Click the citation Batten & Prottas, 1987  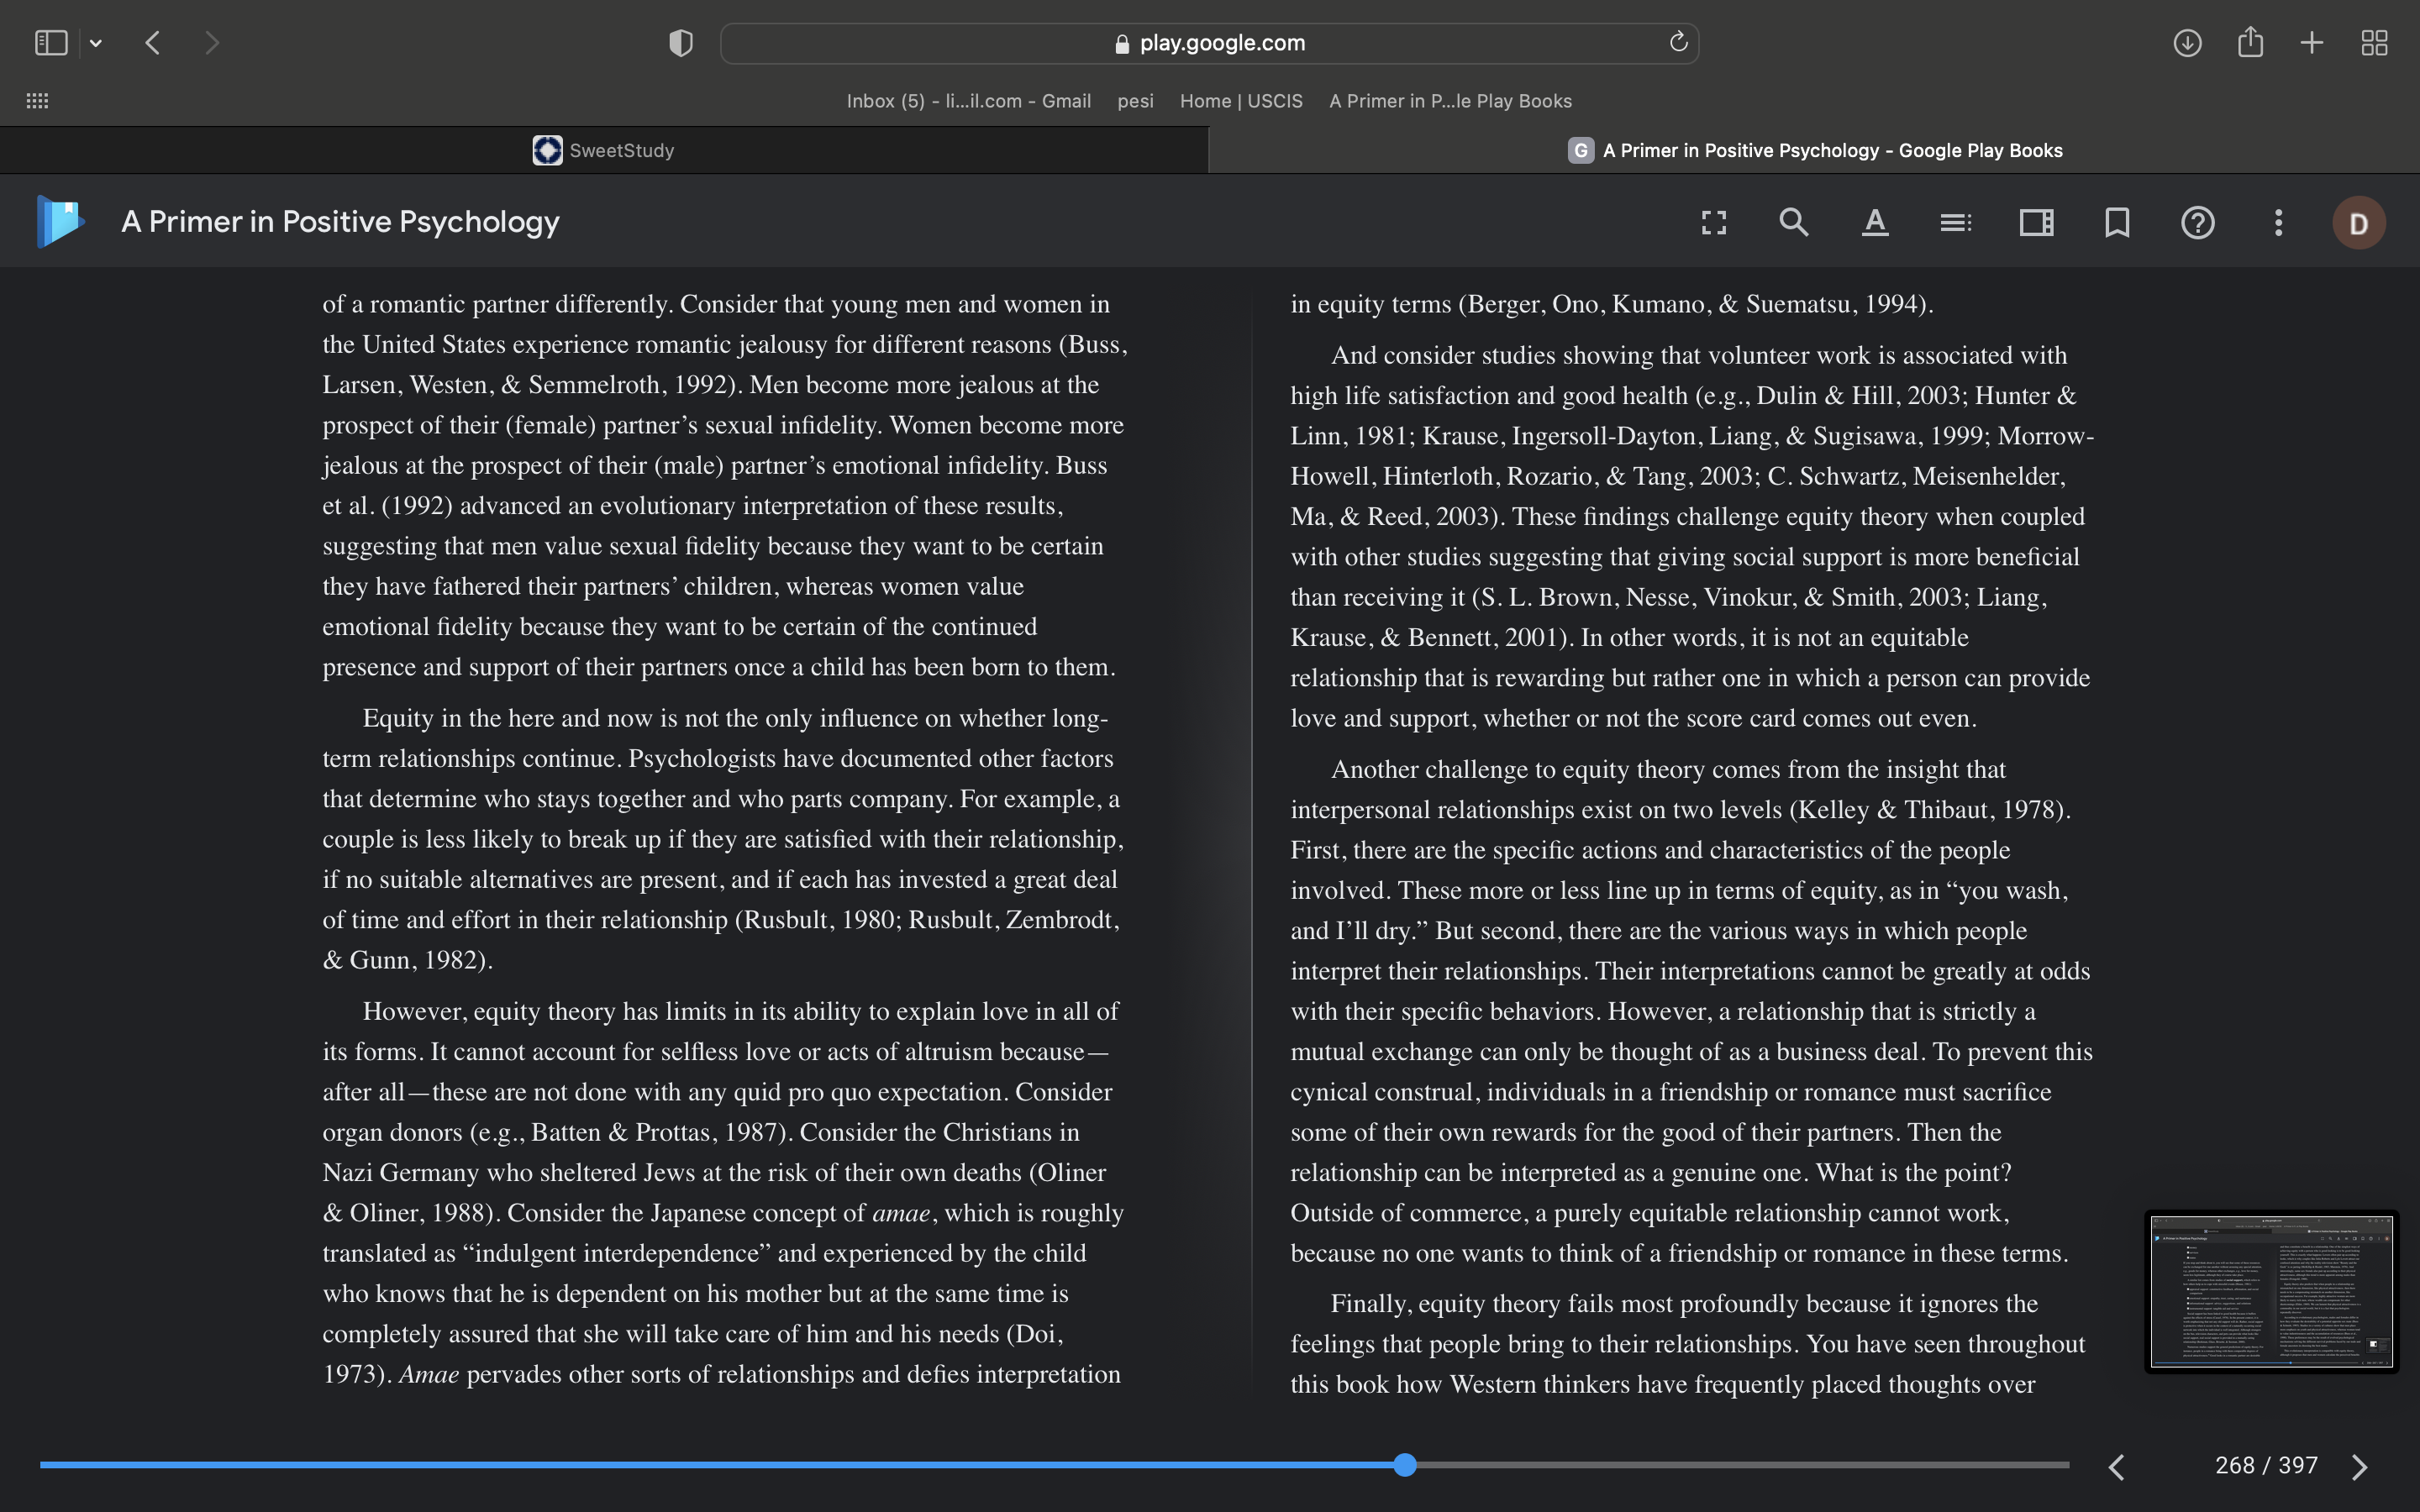coord(655,1132)
